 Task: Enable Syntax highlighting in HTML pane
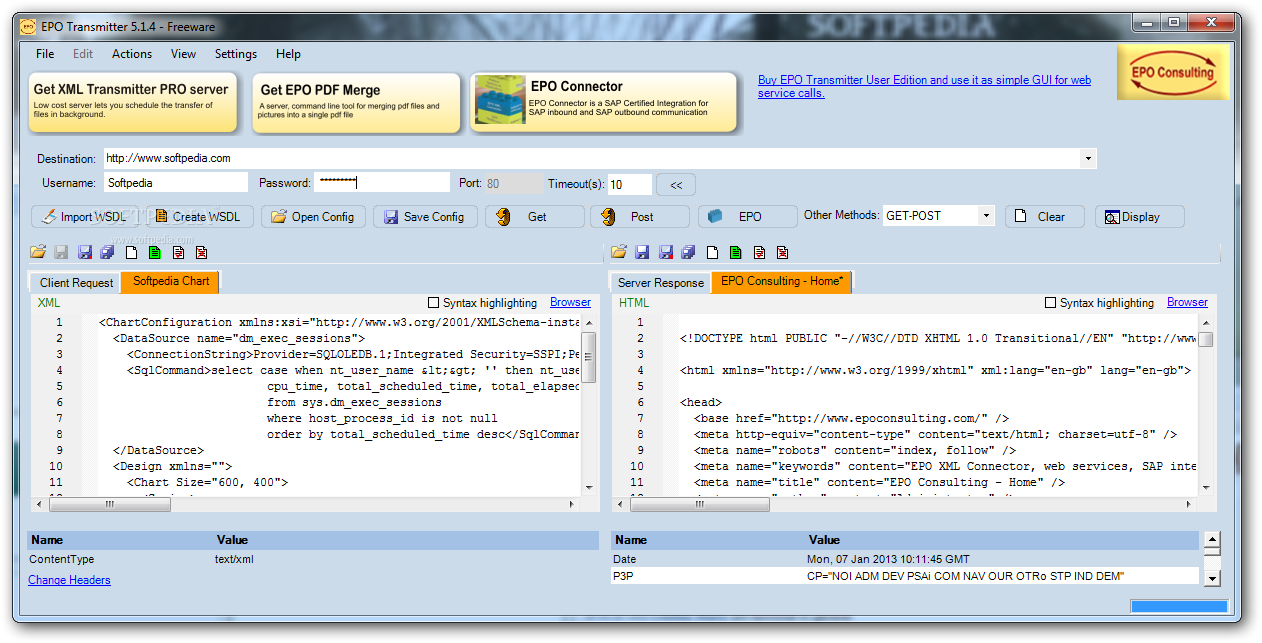[x=1050, y=302]
